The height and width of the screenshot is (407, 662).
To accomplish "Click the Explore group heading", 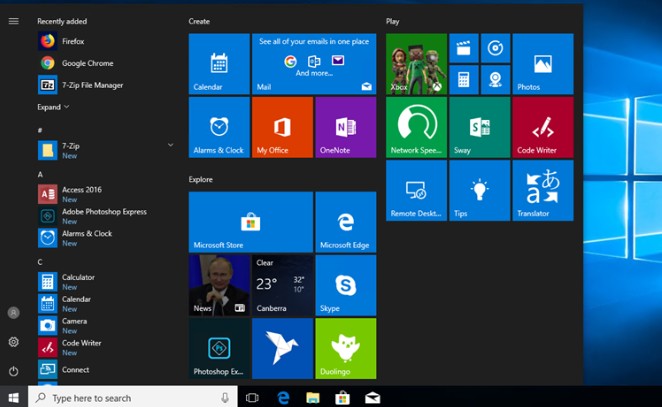I will (201, 179).
